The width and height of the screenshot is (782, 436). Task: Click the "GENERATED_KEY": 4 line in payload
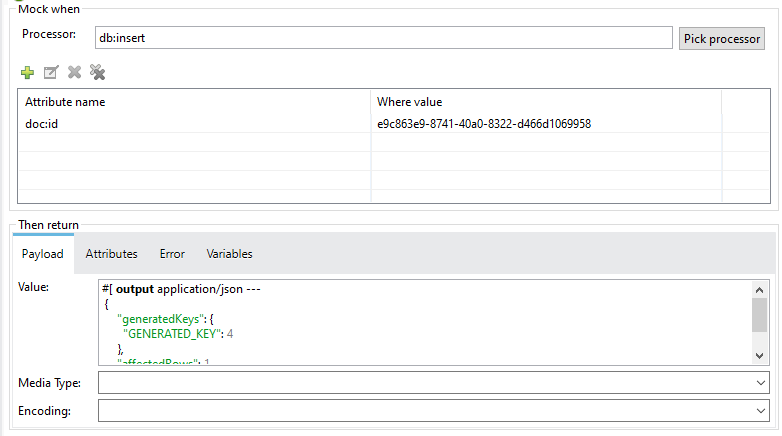click(x=178, y=334)
